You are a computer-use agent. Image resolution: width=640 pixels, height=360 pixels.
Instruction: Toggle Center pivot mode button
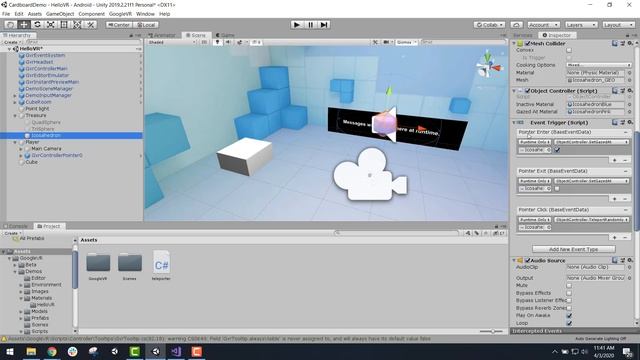coord(119,25)
